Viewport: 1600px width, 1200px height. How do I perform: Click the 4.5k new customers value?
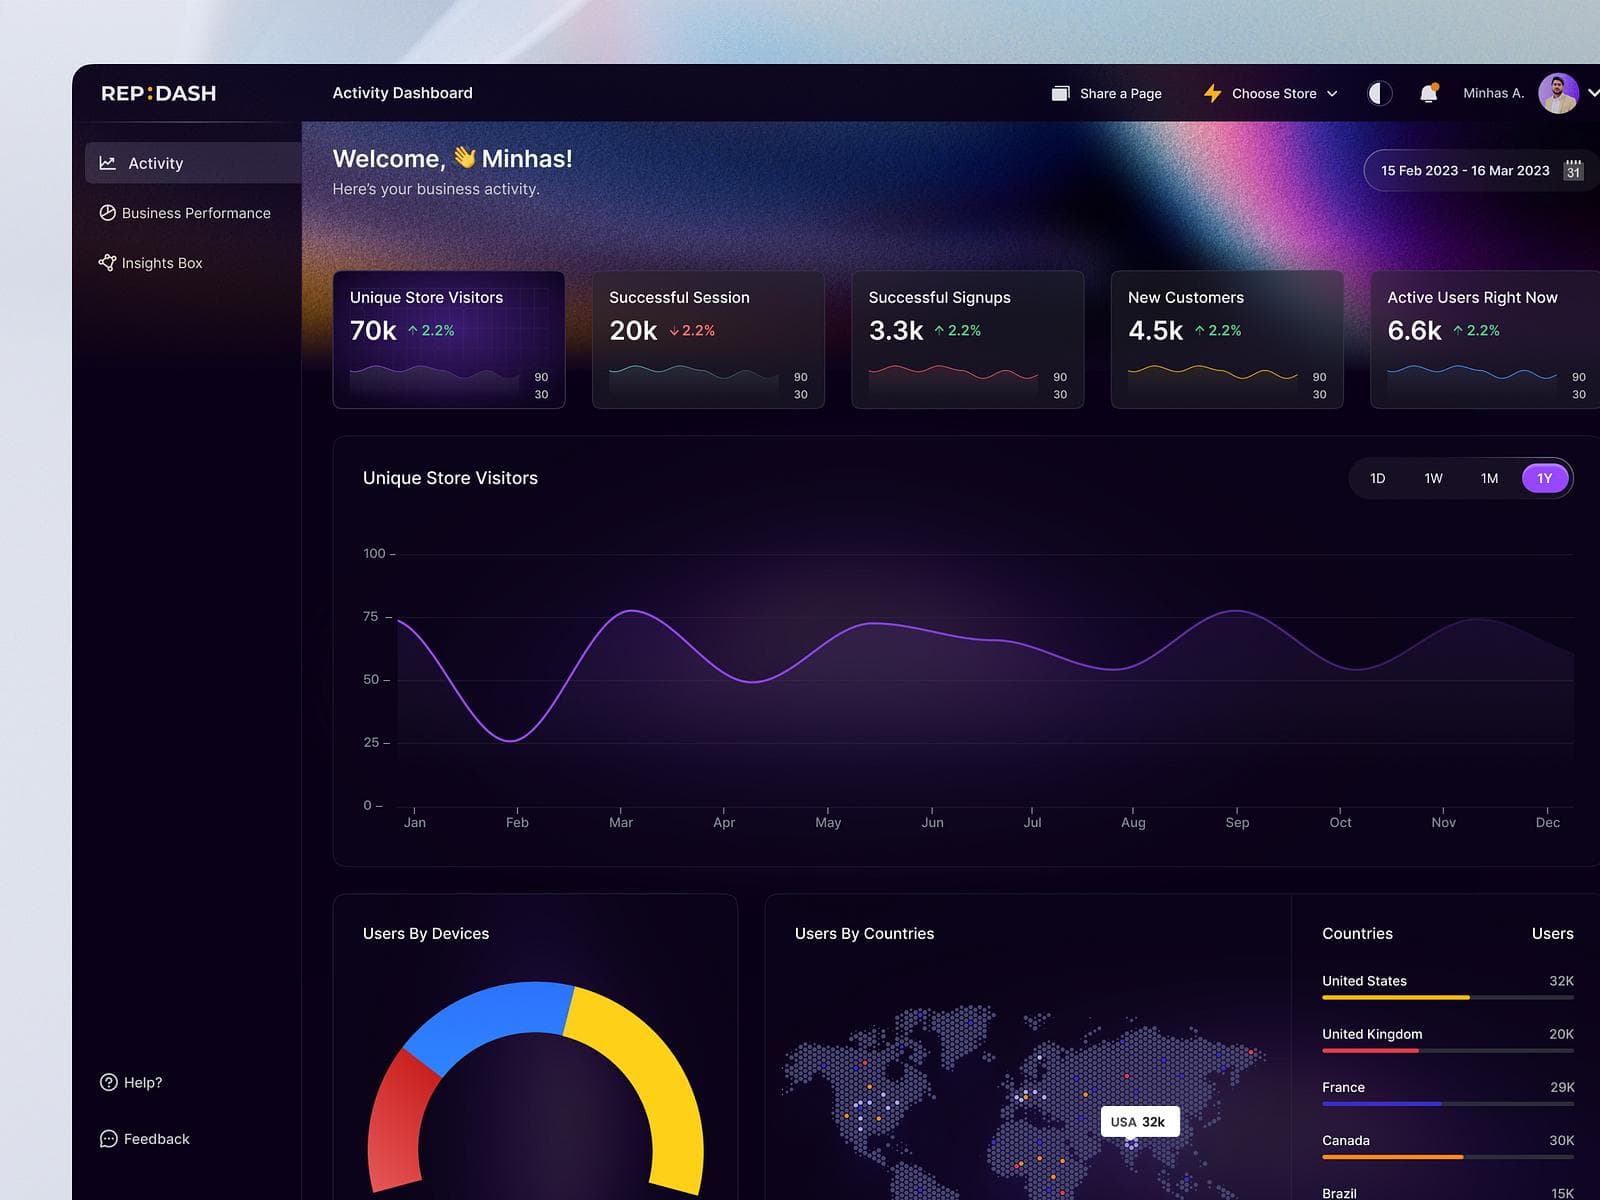pos(1155,330)
